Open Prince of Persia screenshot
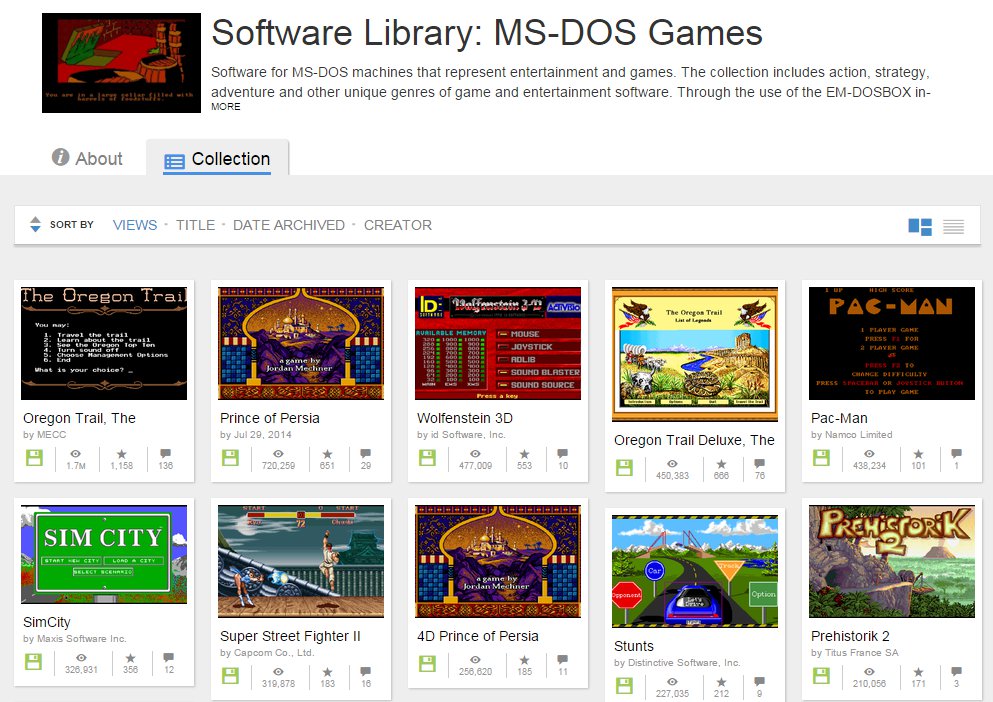Screen dimensions: 993x702 tap(301, 343)
